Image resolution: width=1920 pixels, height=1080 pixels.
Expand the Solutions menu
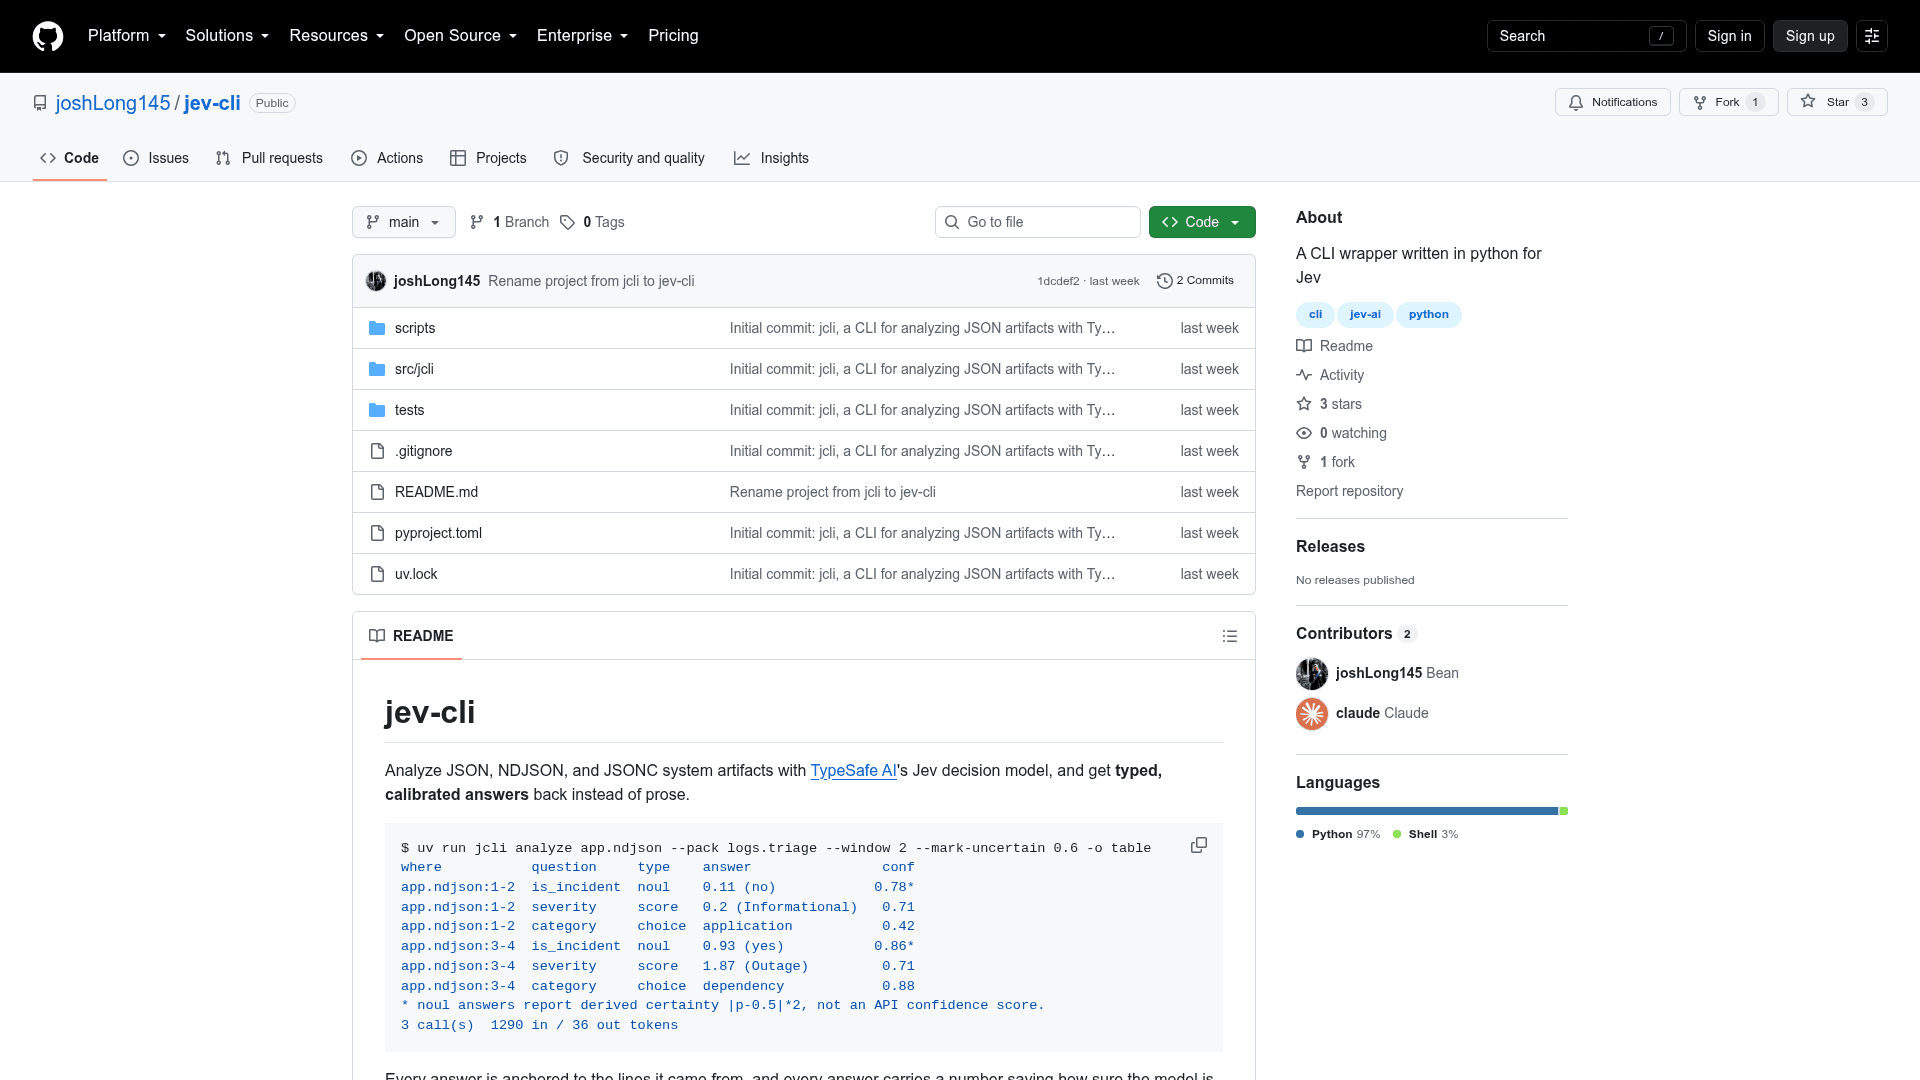(x=227, y=36)
